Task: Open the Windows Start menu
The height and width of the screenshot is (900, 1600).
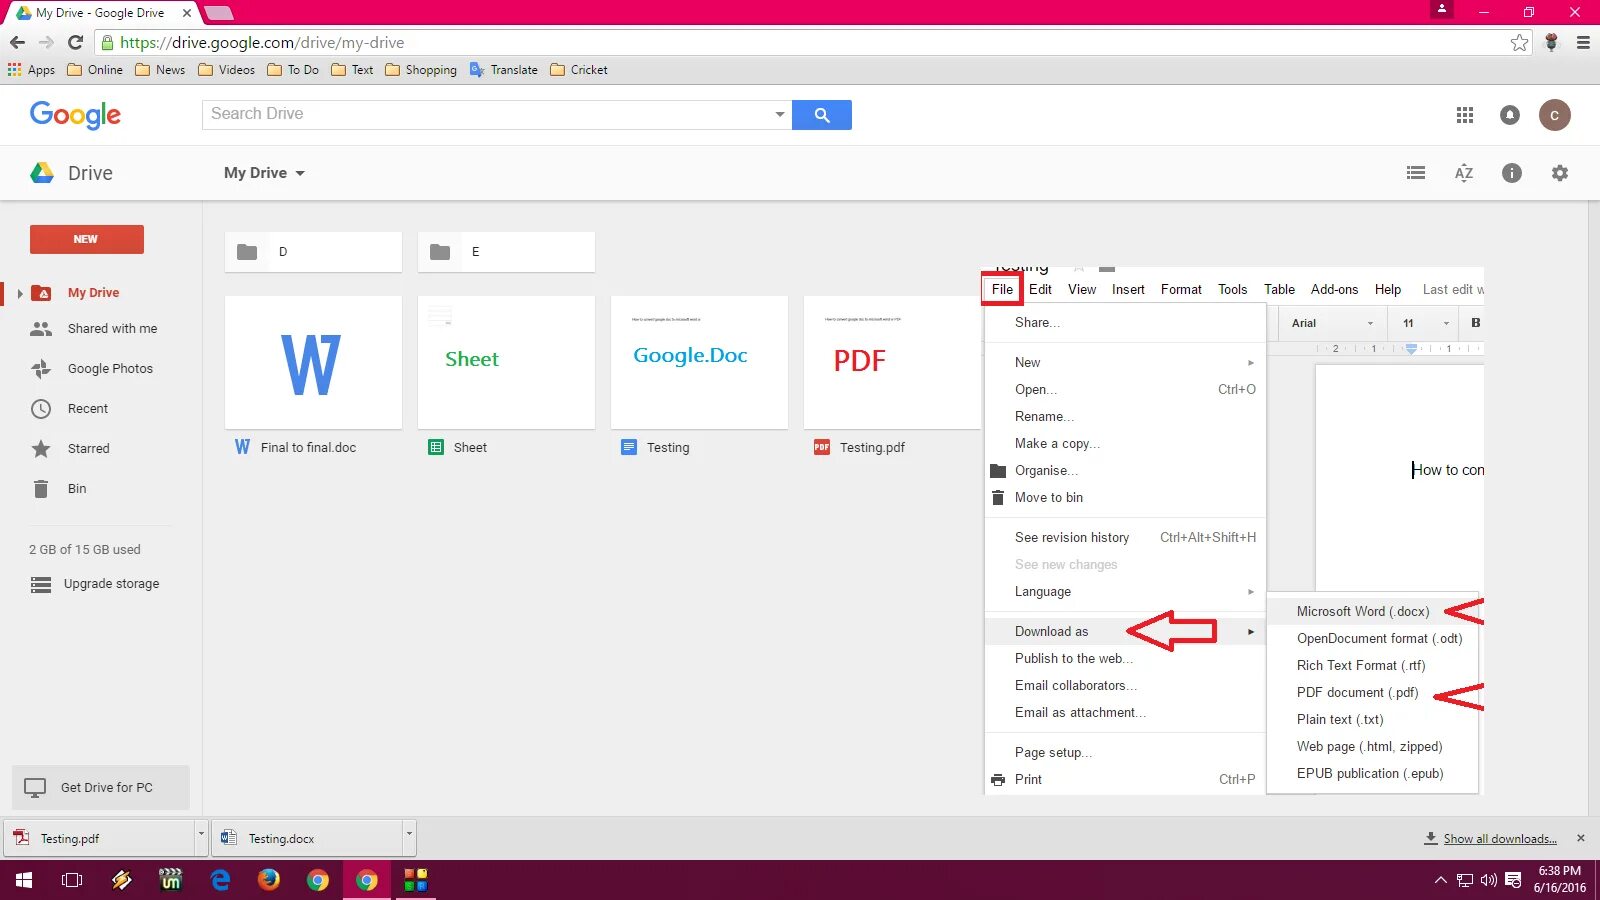Action: click(24, 880)
